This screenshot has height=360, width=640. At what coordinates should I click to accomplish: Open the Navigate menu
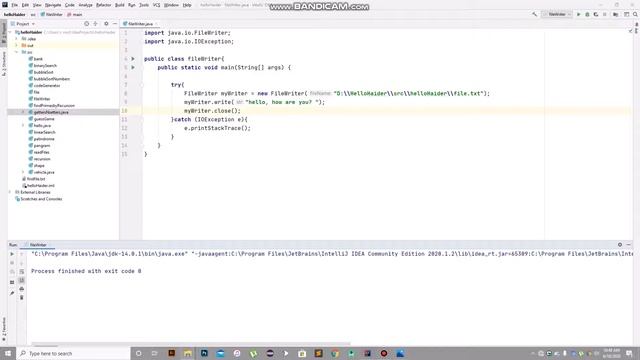coord(53,5)
